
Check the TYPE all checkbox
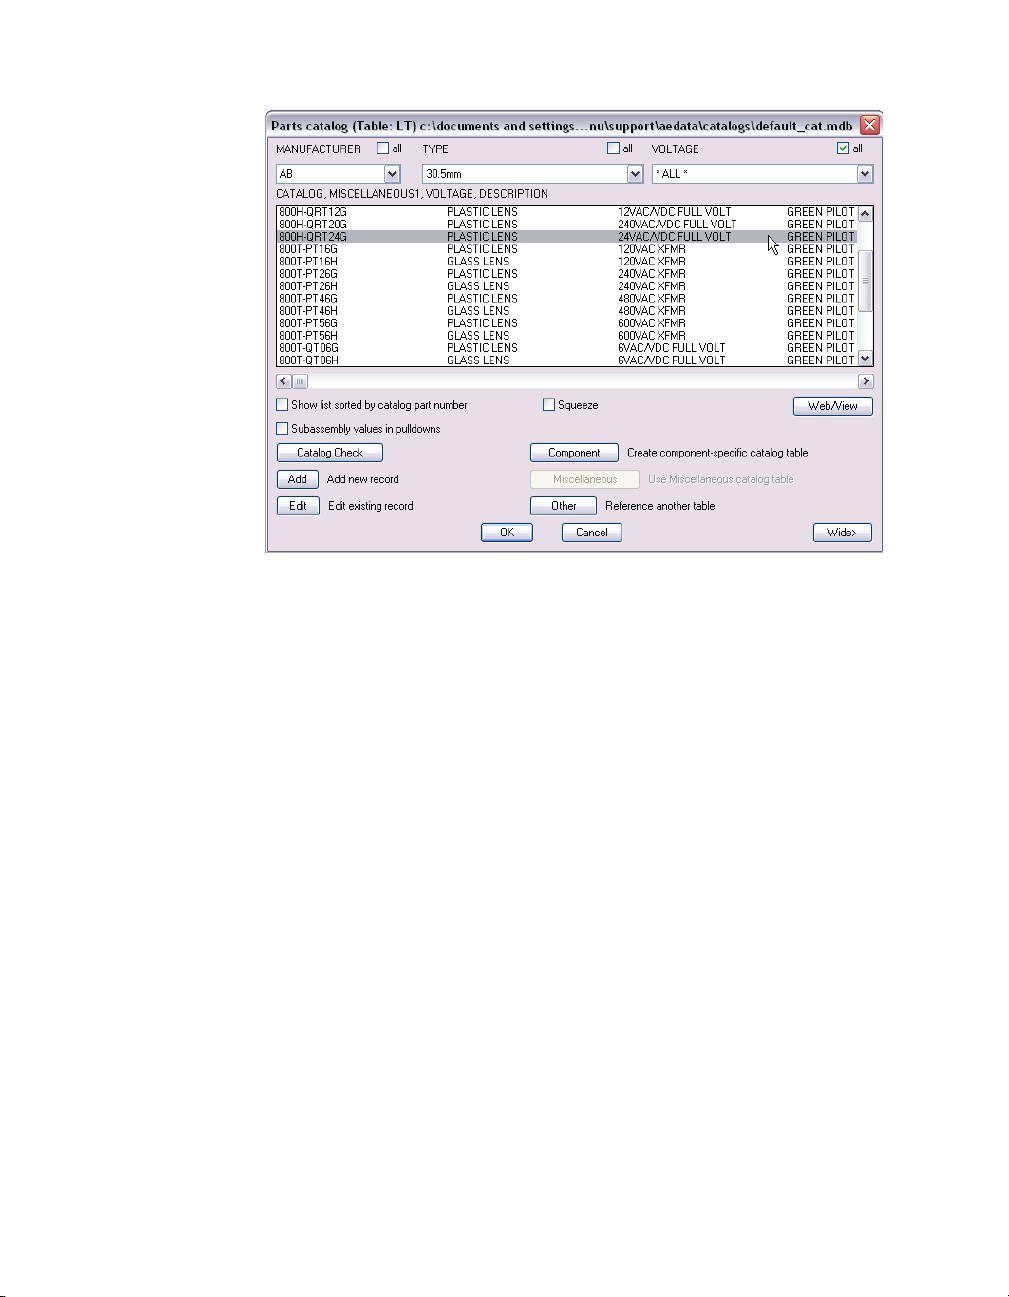[x=613, y=148]
